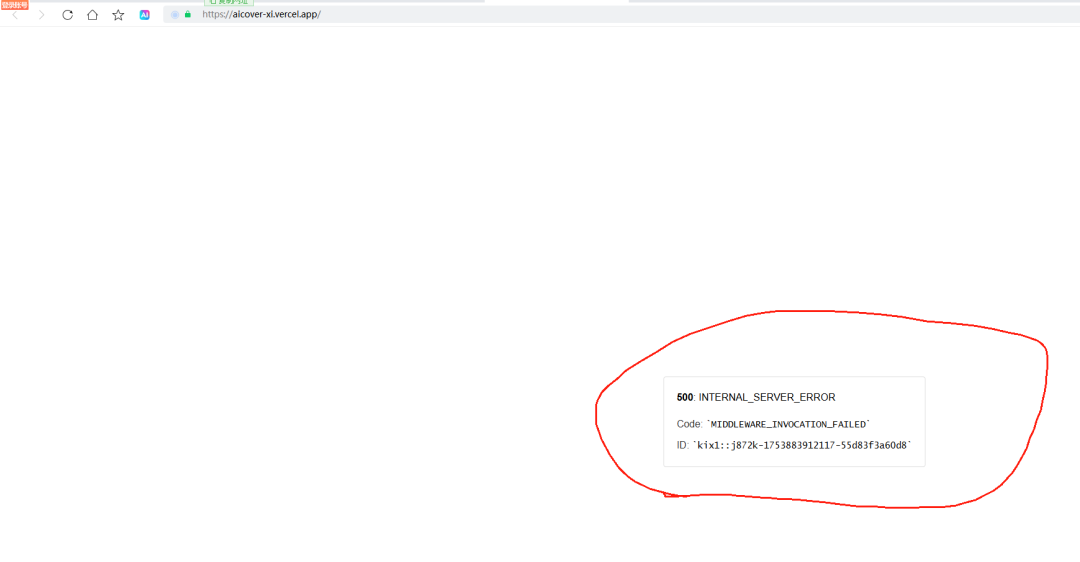Open the AI assistant toolbar icon
The image size is (1080, 562).
click(145, 15)
